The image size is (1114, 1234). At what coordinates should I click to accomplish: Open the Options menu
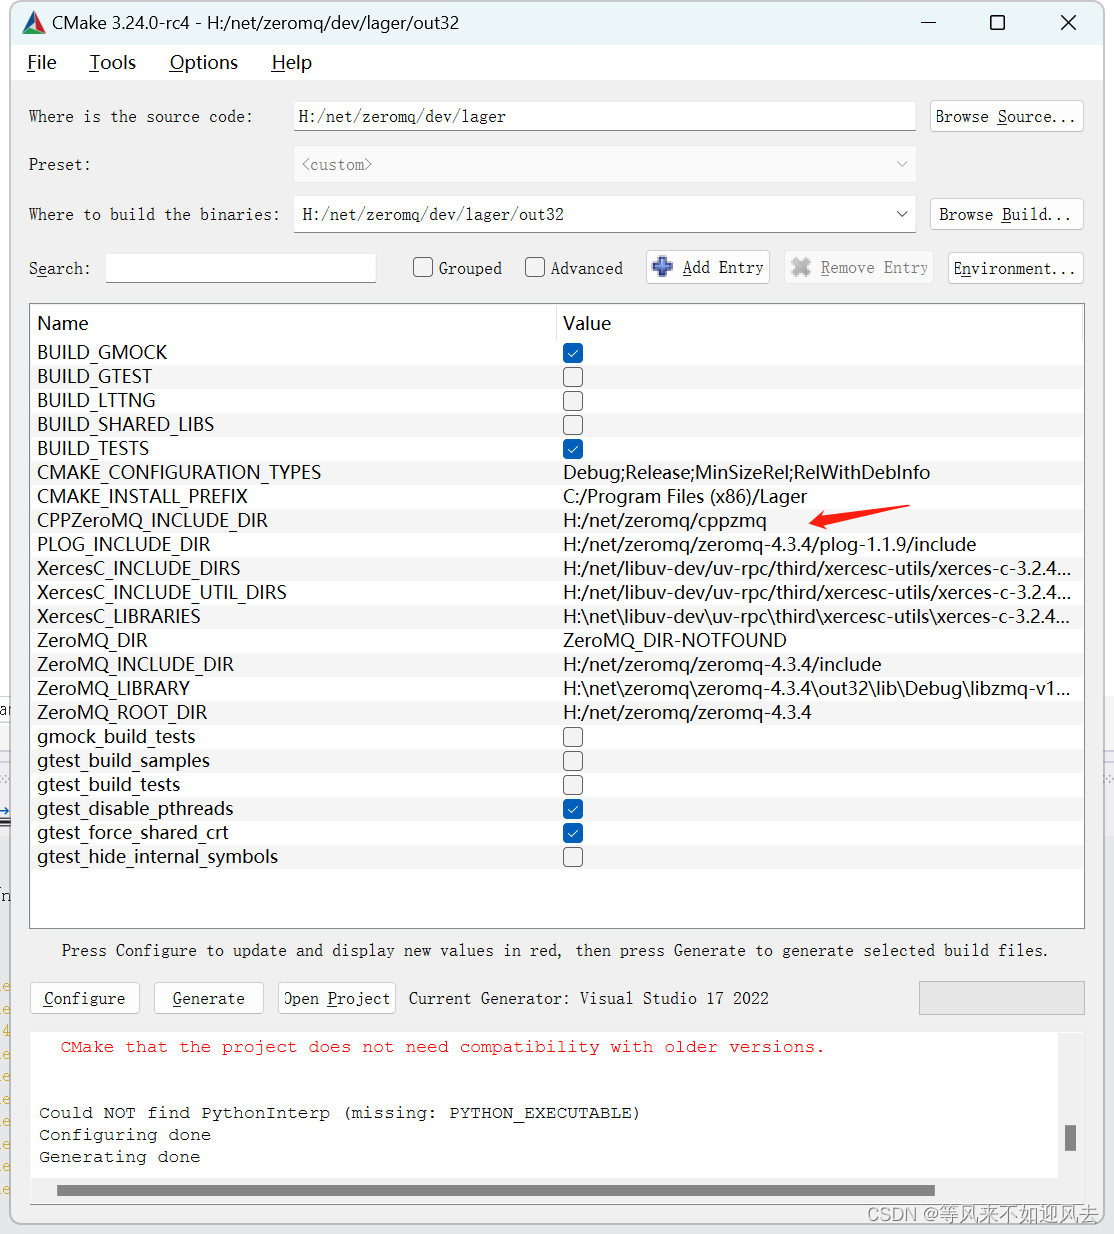pos(203,62)
